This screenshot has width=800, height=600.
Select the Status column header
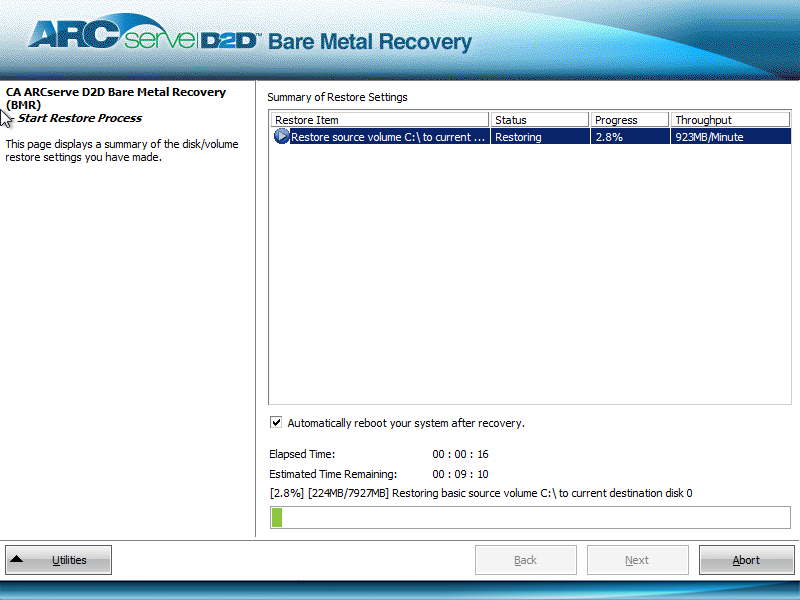pyautogui.click(x=540, y=120)
